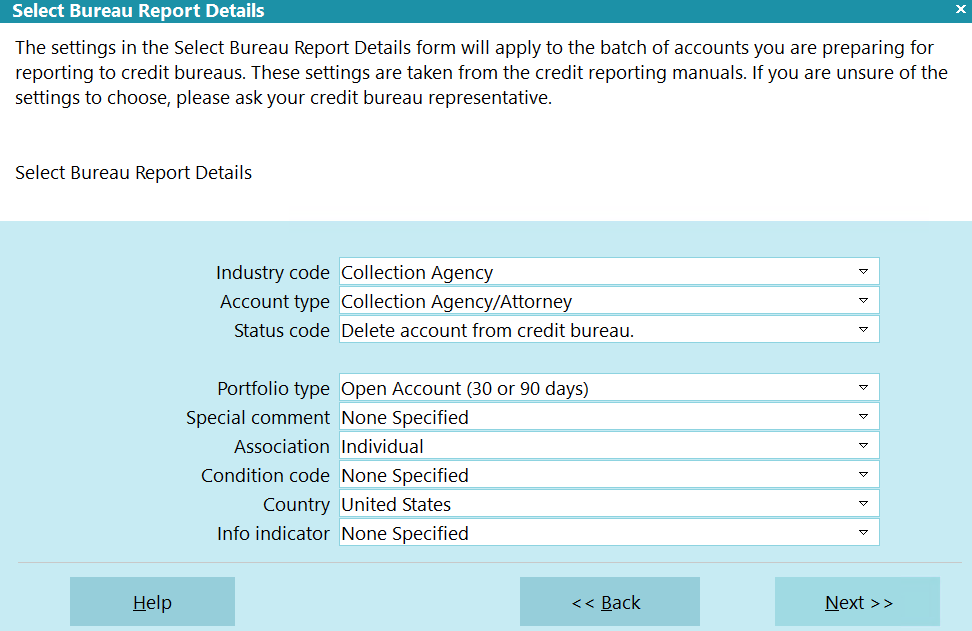Image resolution: width=972 pixels, height=631 pixels.
Task: Open the Special comment dropdown arrow
Action: point(863,417)
